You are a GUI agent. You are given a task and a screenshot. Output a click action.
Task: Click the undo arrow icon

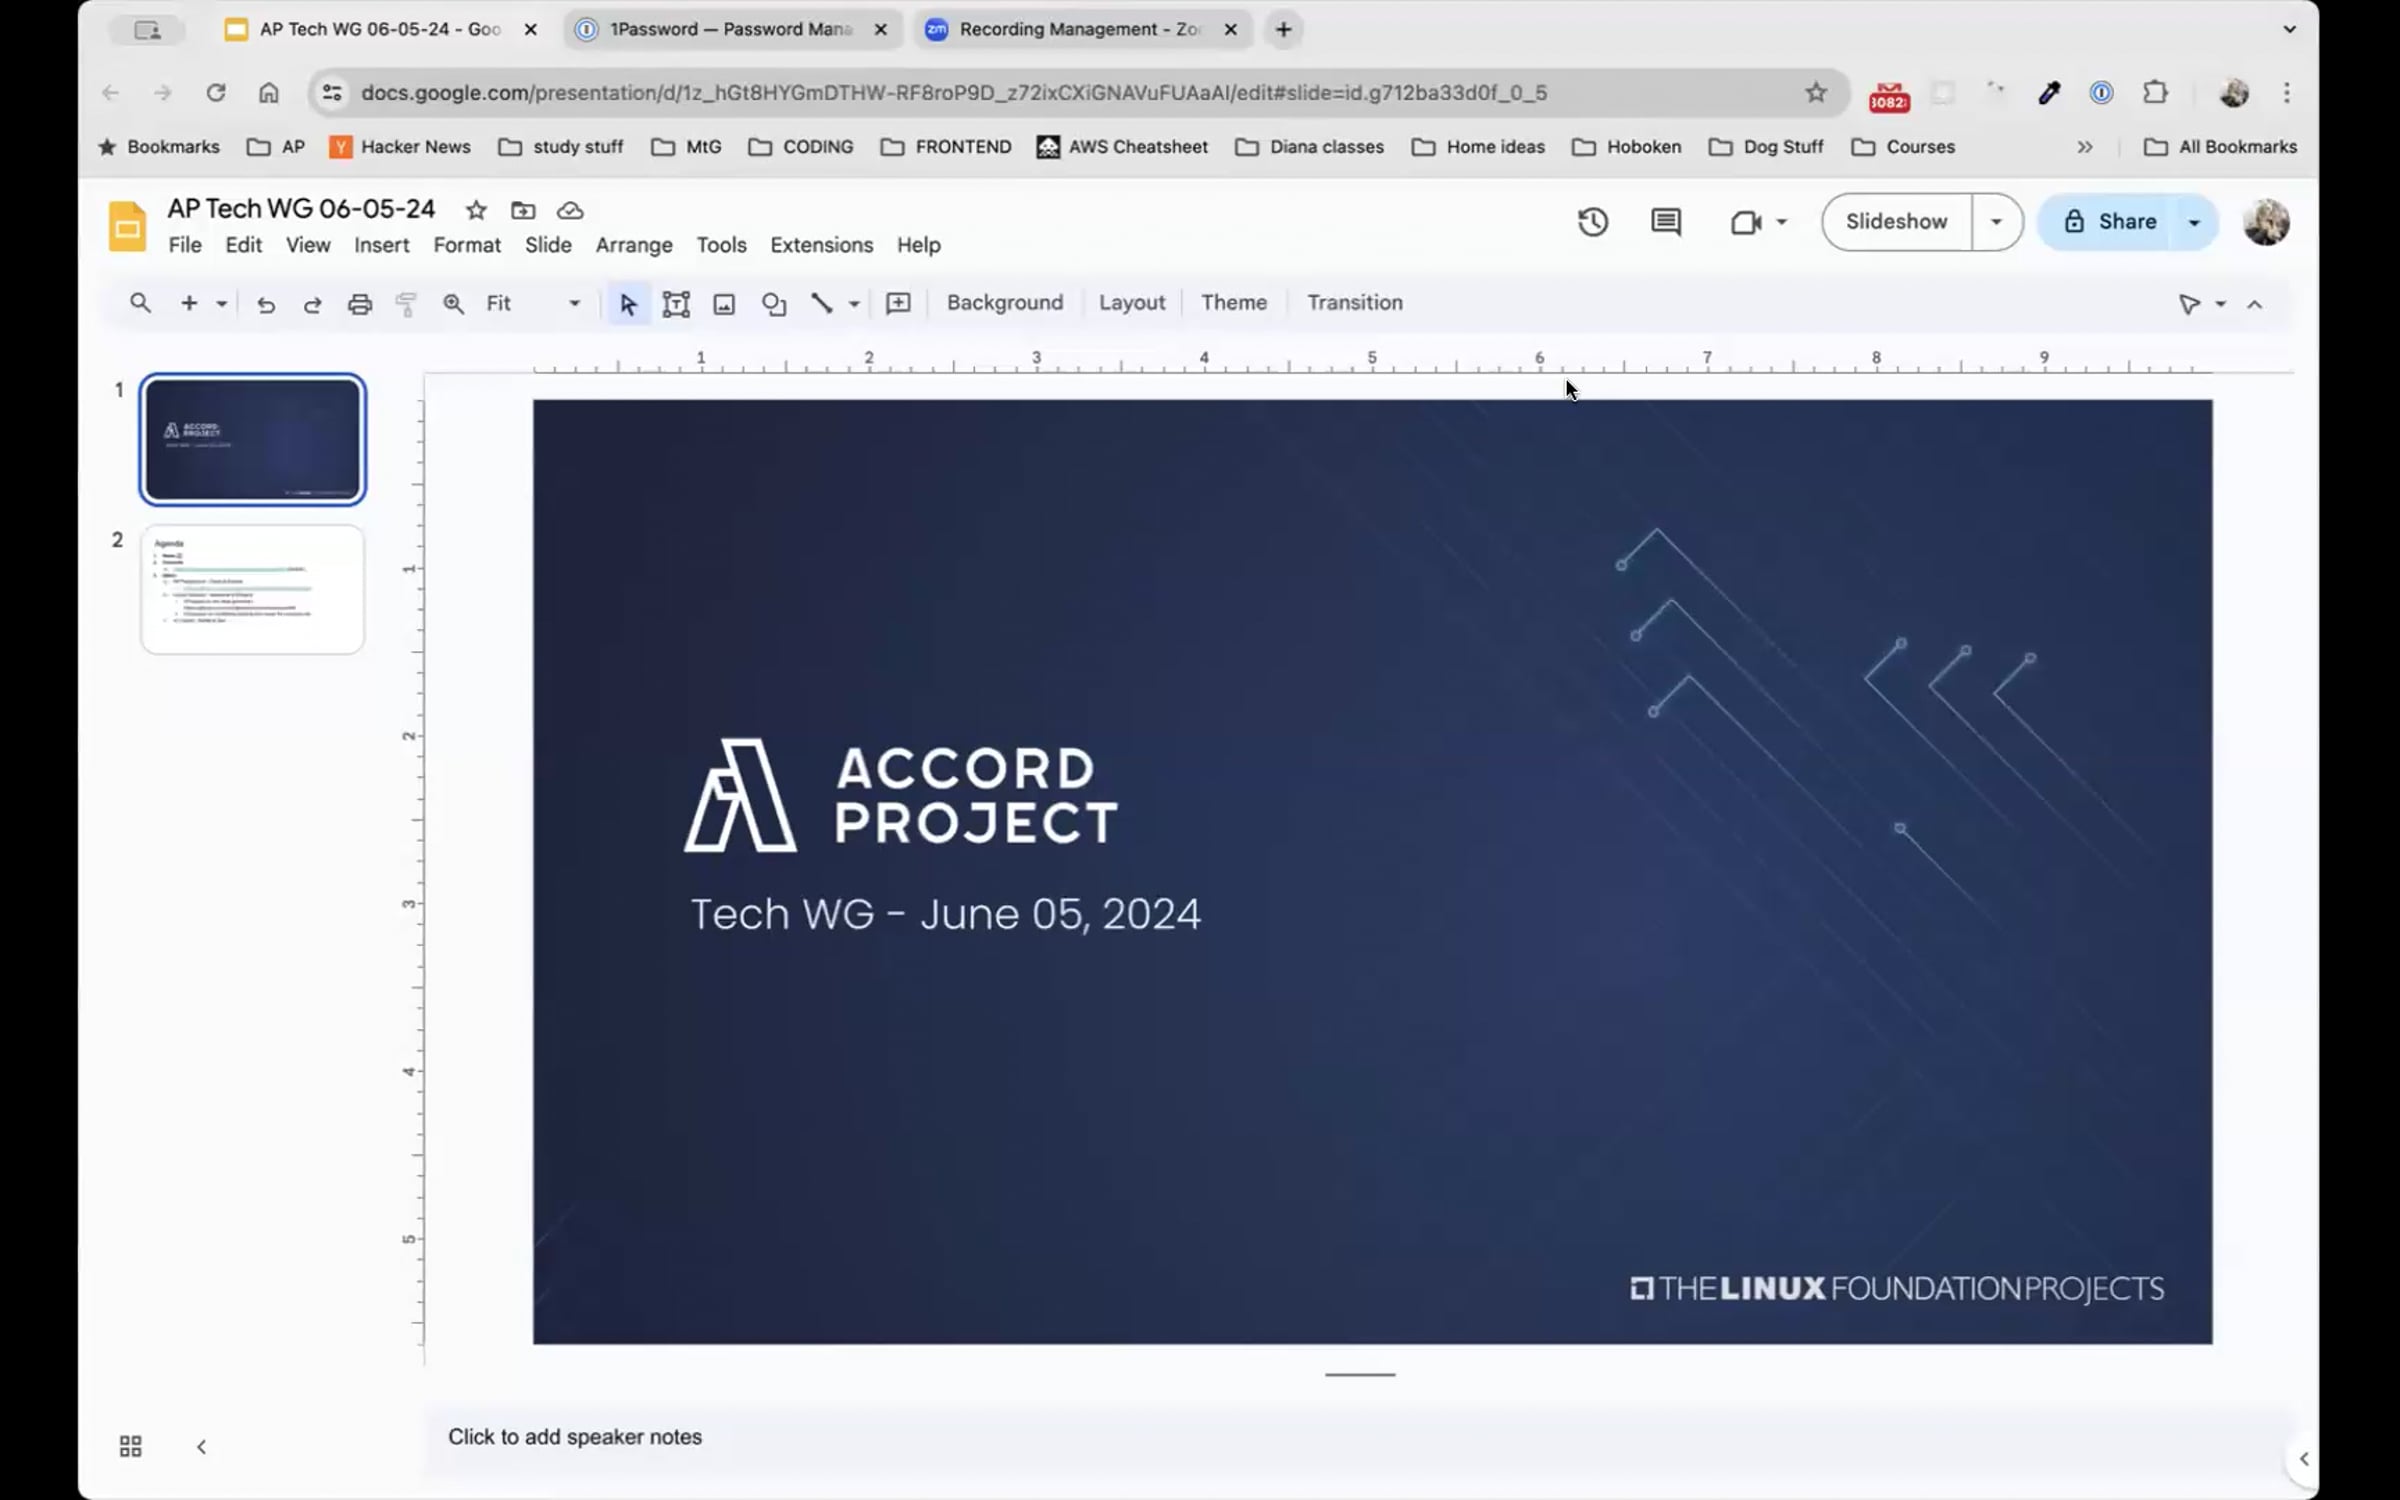coord(265,304)
